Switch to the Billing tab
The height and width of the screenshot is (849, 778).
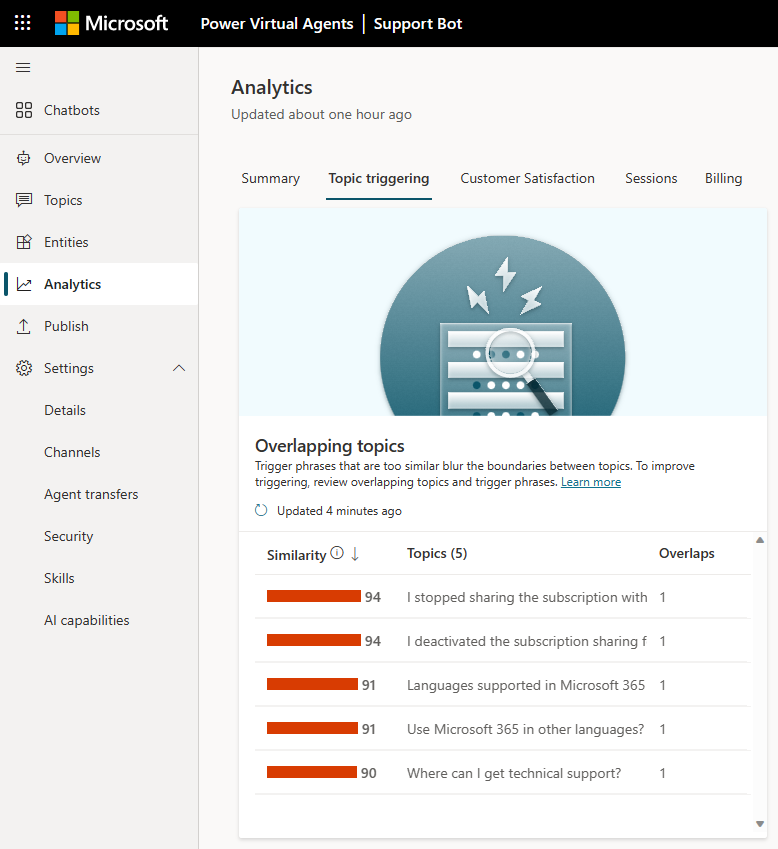(723, 178)
